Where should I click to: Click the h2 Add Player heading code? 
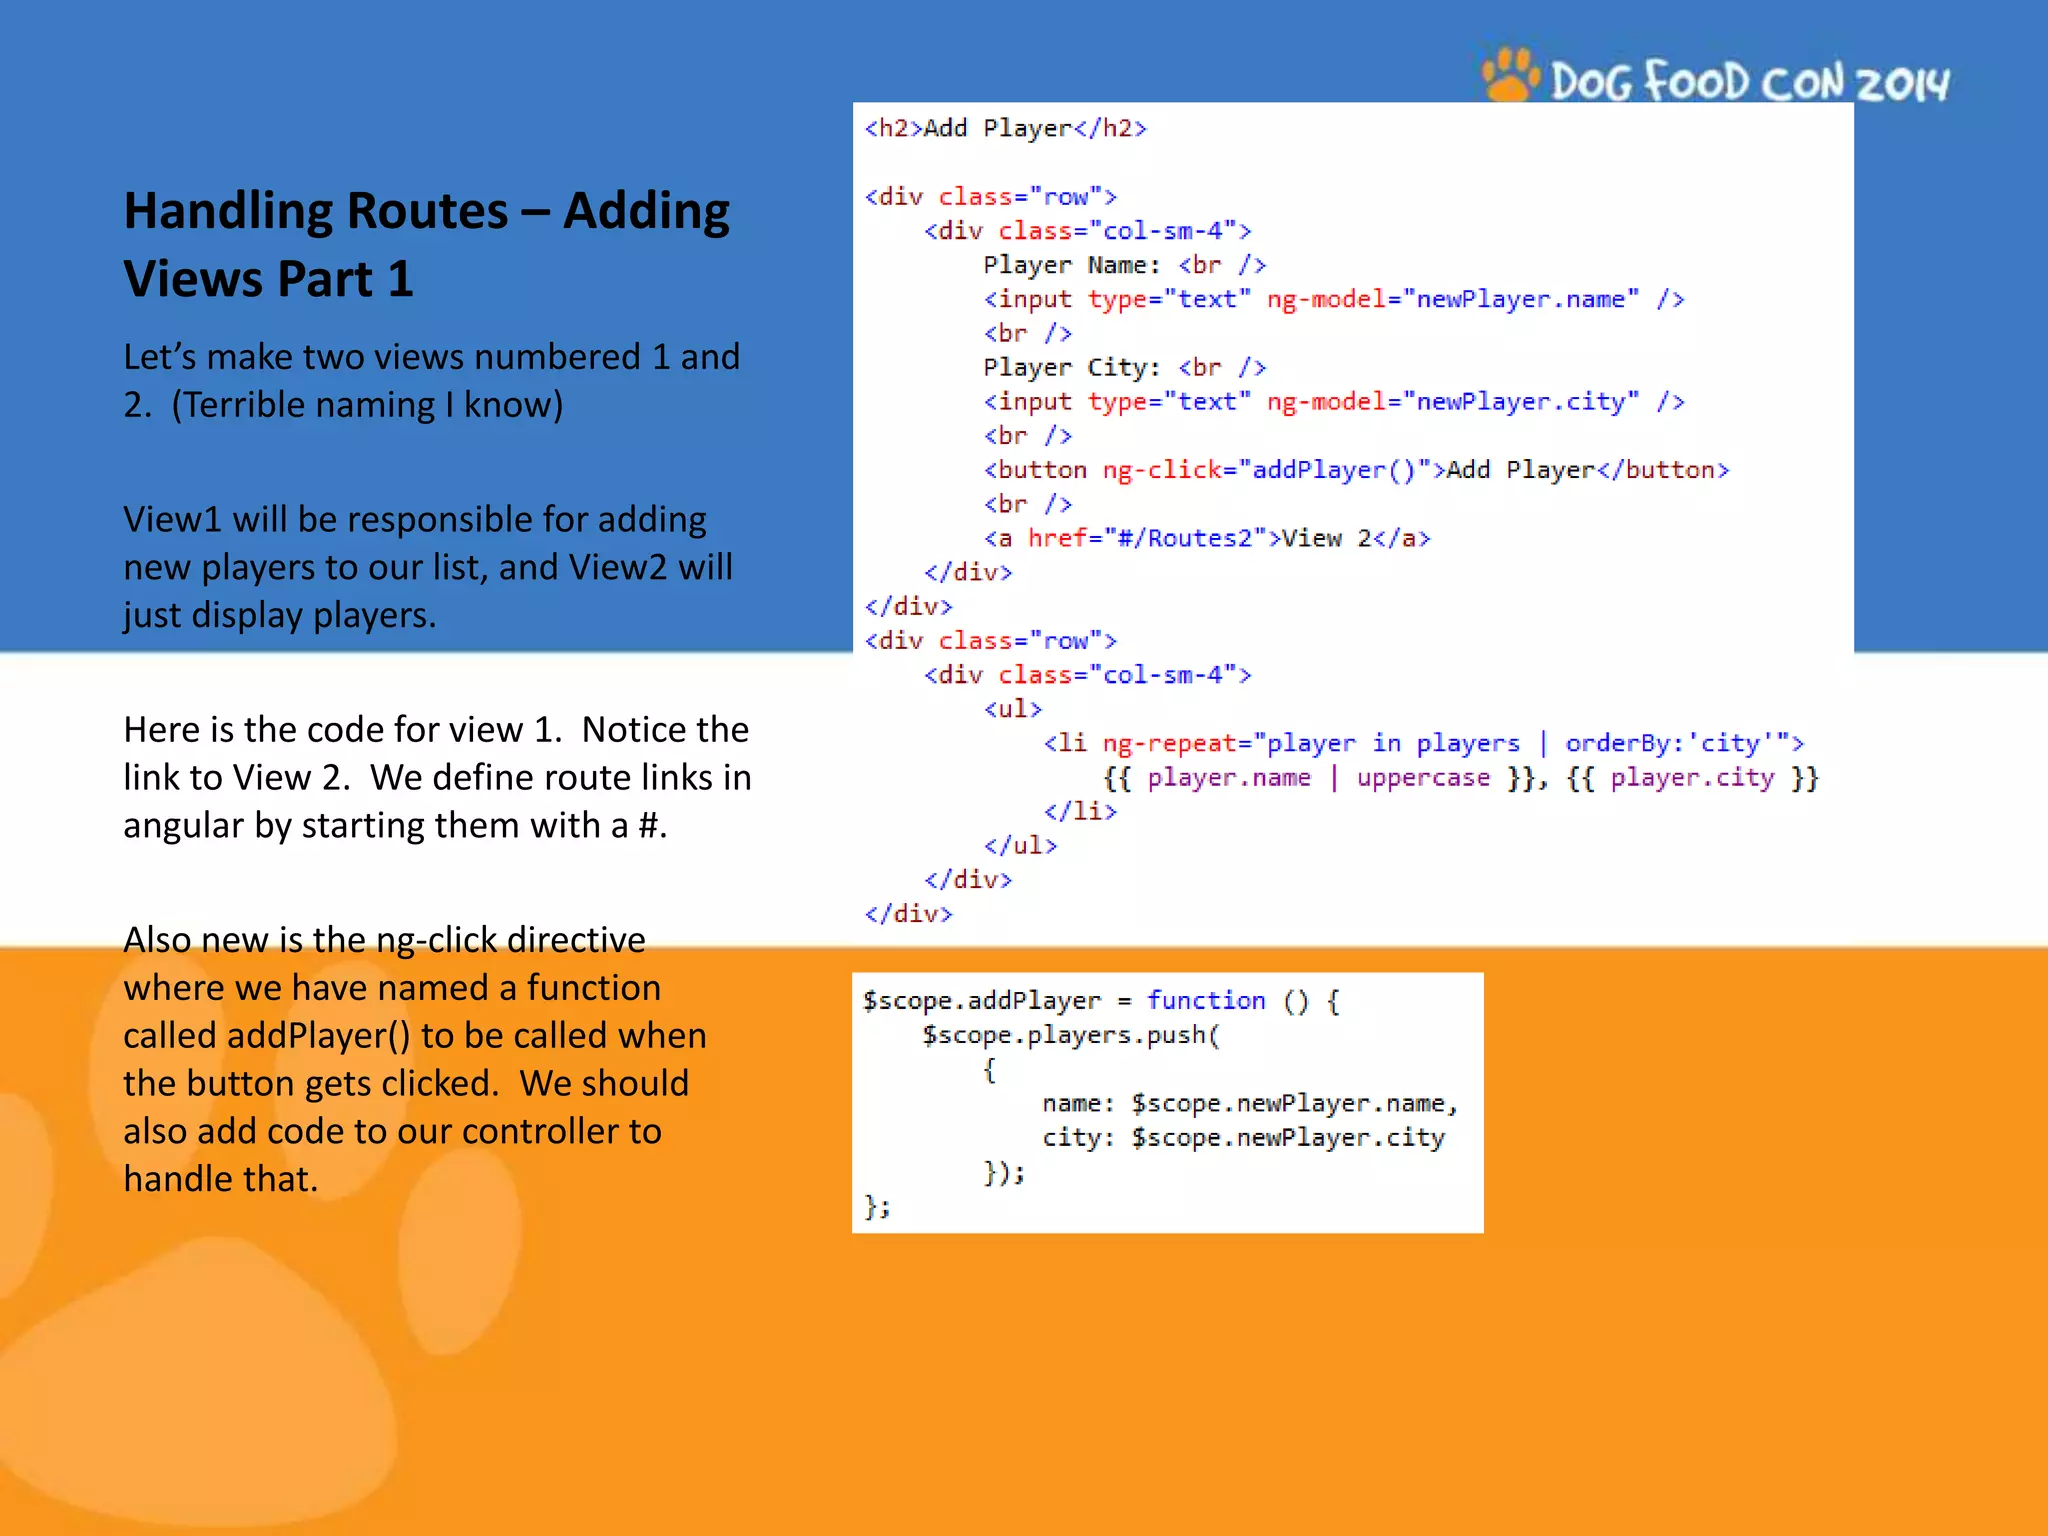[x=1005, y=128]
